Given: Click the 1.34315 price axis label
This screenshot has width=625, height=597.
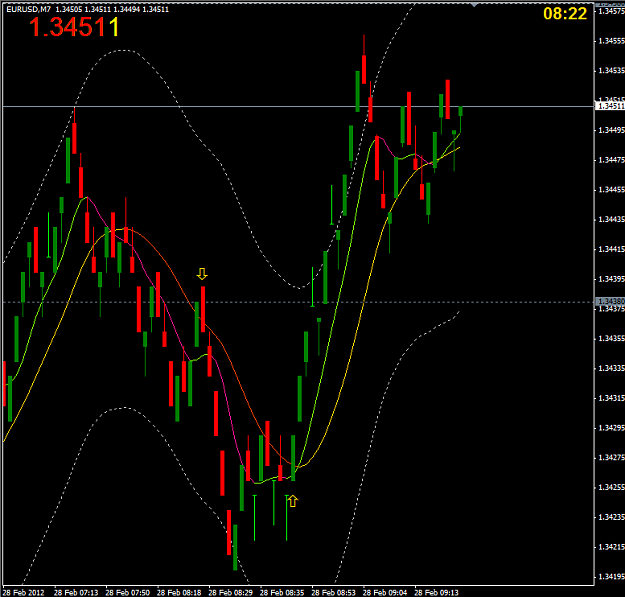Looking at the screenshot, I should (611, 398).
